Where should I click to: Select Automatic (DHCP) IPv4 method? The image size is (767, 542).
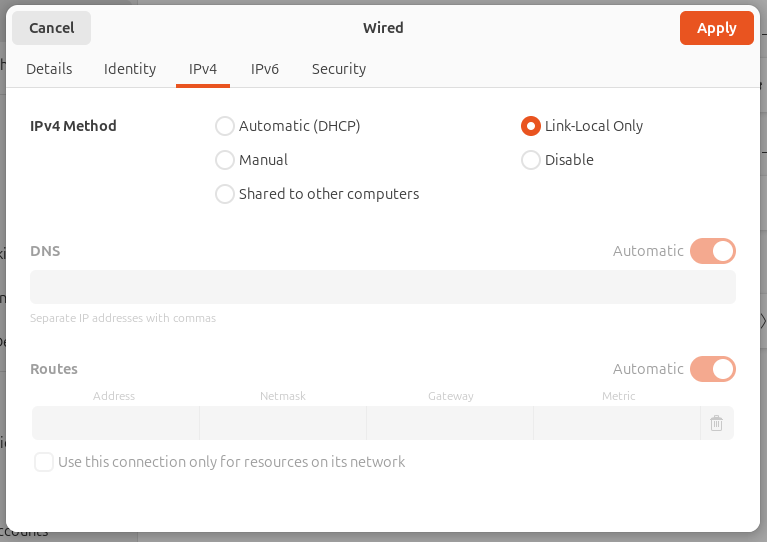coord(225,126)
